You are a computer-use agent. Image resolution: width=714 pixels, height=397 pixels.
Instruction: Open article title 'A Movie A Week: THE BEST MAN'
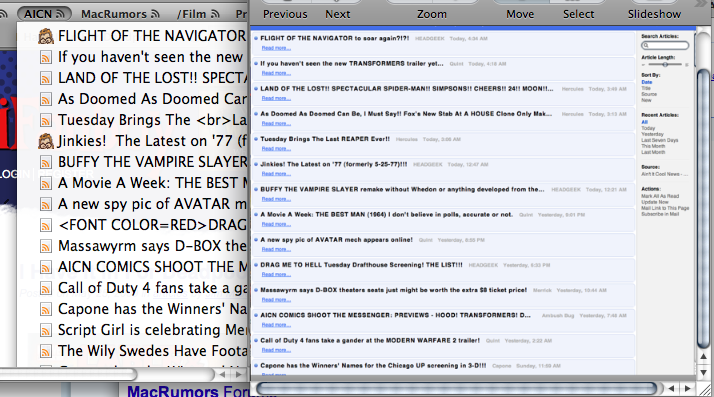click(x=387, y=214)
